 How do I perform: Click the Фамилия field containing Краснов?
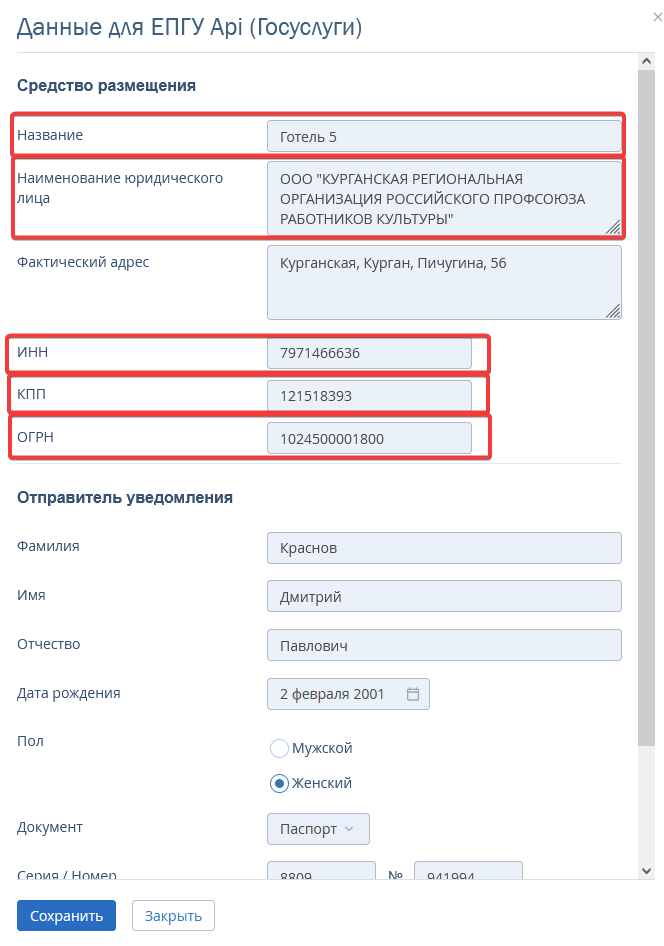coord(444,548)
